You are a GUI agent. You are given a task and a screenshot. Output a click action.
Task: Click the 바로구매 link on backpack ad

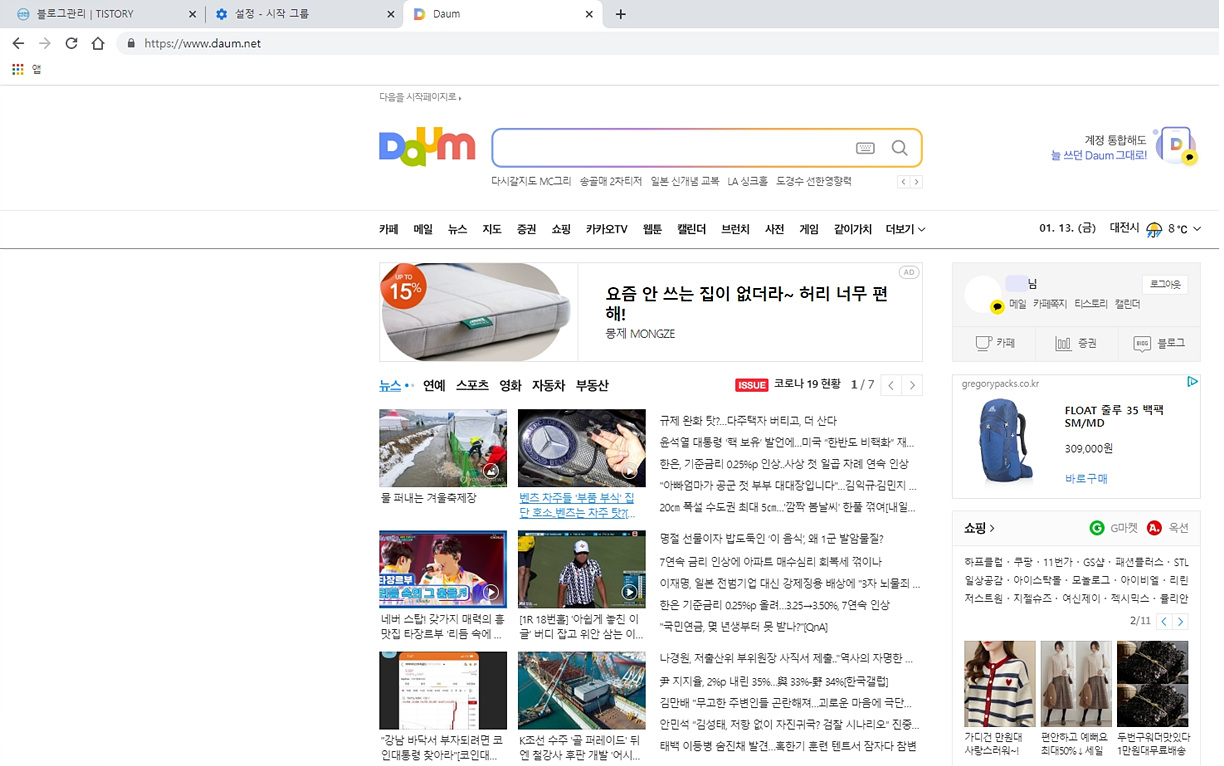(x=1086, y=479)
